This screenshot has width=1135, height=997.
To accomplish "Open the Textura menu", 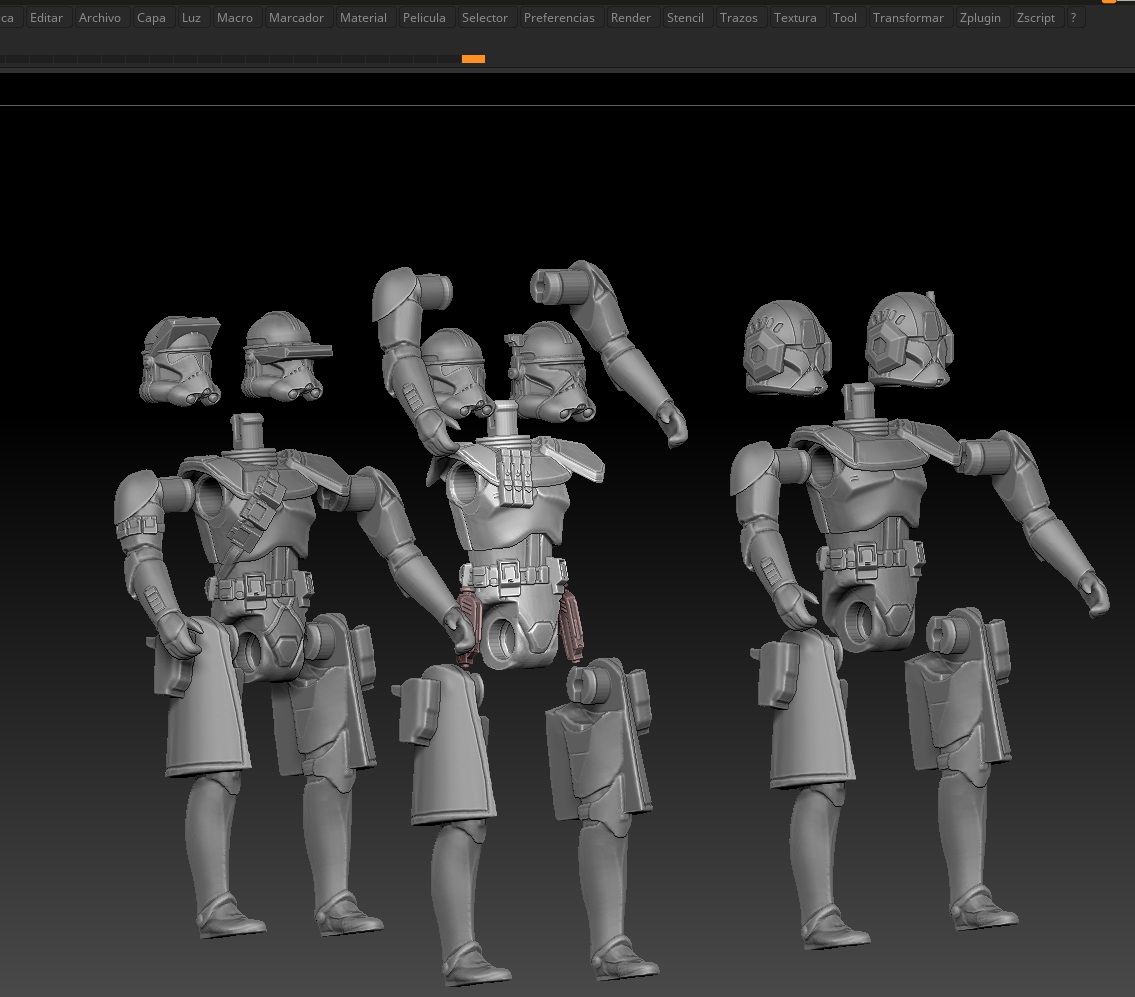I will (795, 17).
